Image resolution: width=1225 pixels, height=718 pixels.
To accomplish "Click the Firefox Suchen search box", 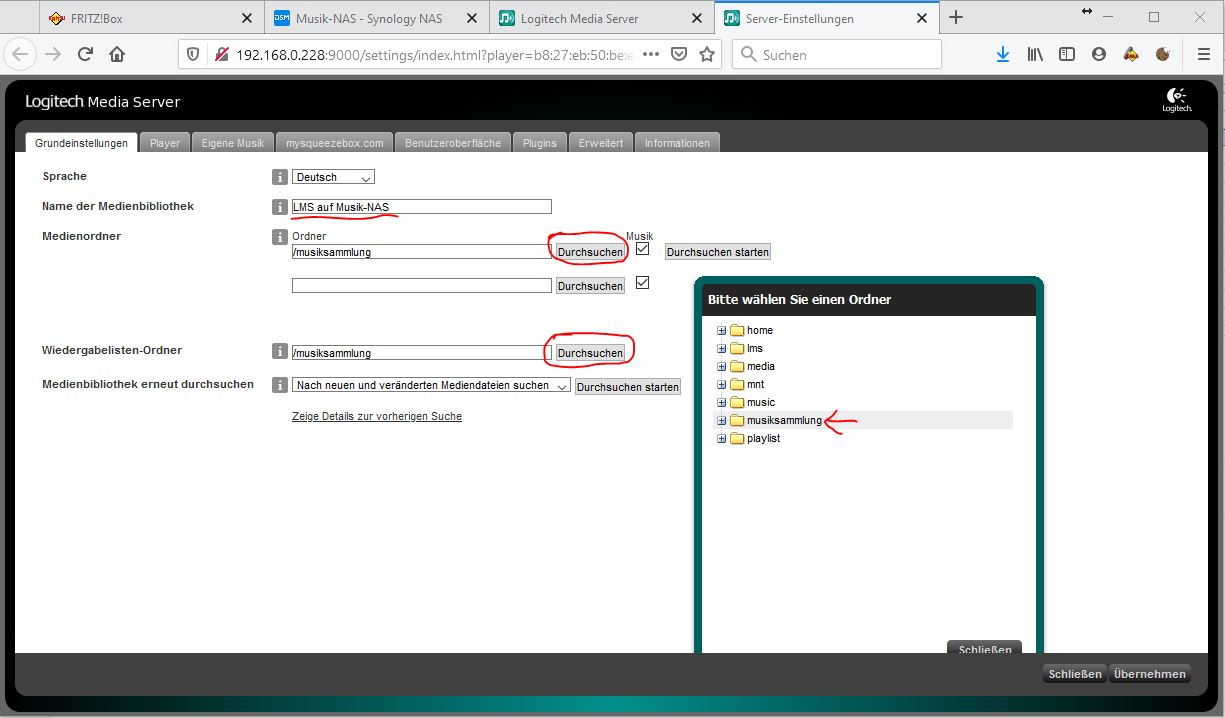I will (837, 55).
